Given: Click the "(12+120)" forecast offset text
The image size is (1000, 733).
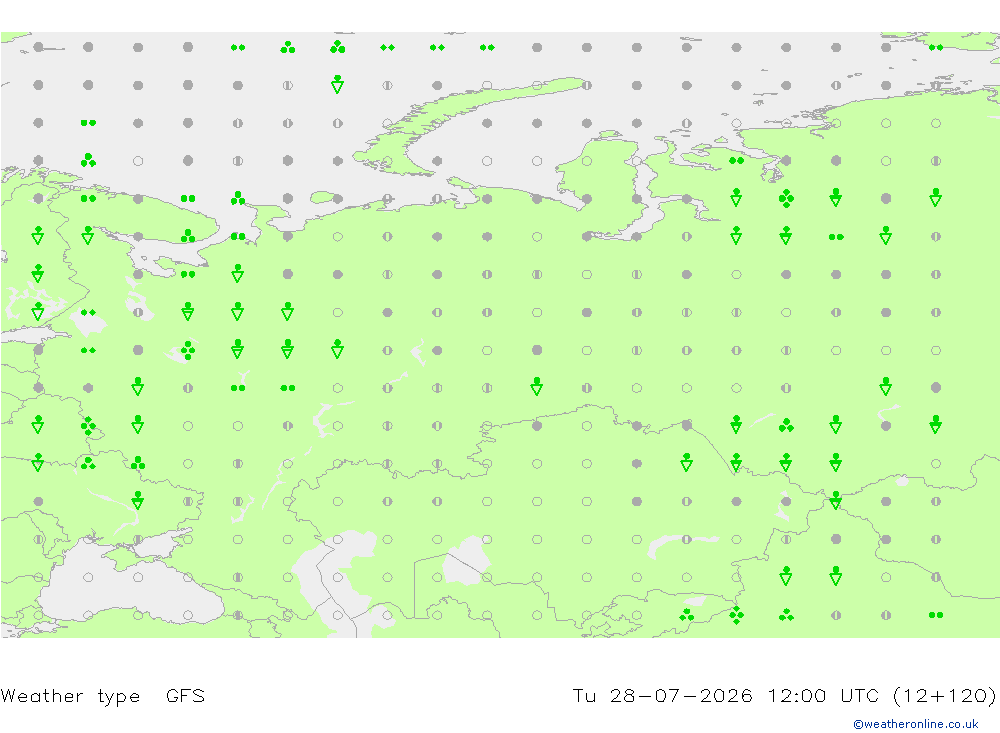Looking at the screenshot, I should 944,695.
